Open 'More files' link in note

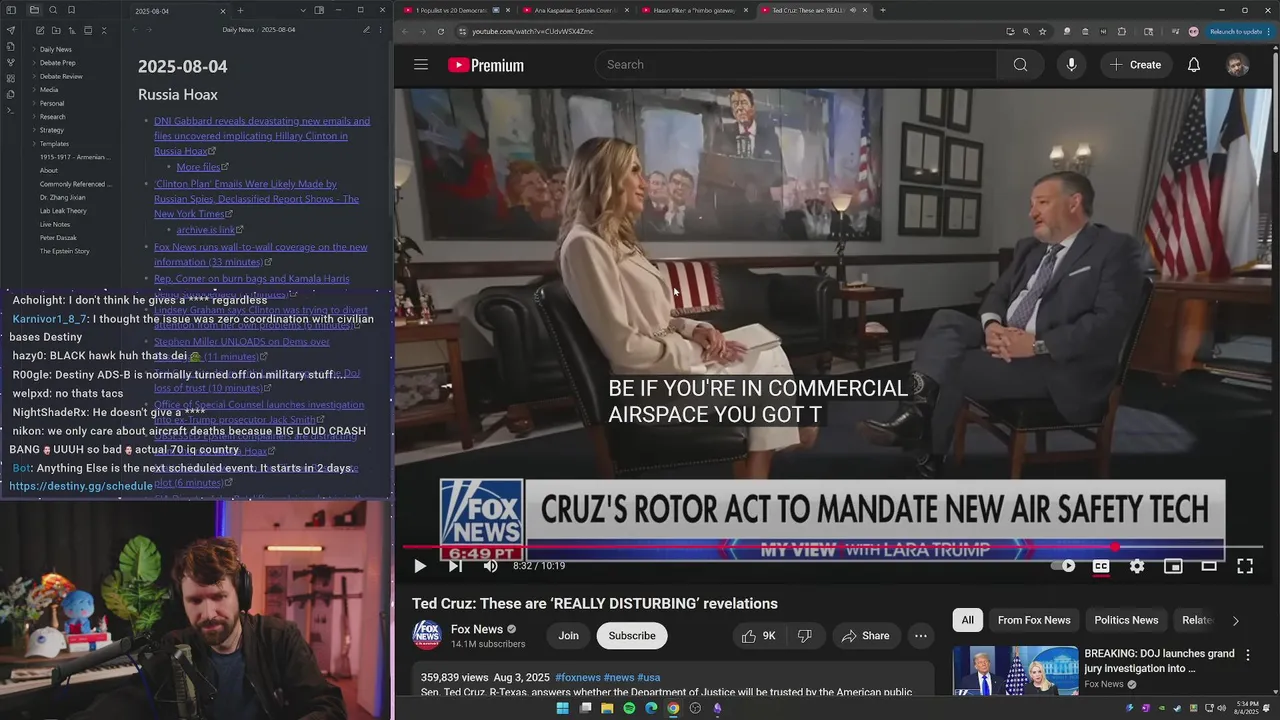(198, 167)
